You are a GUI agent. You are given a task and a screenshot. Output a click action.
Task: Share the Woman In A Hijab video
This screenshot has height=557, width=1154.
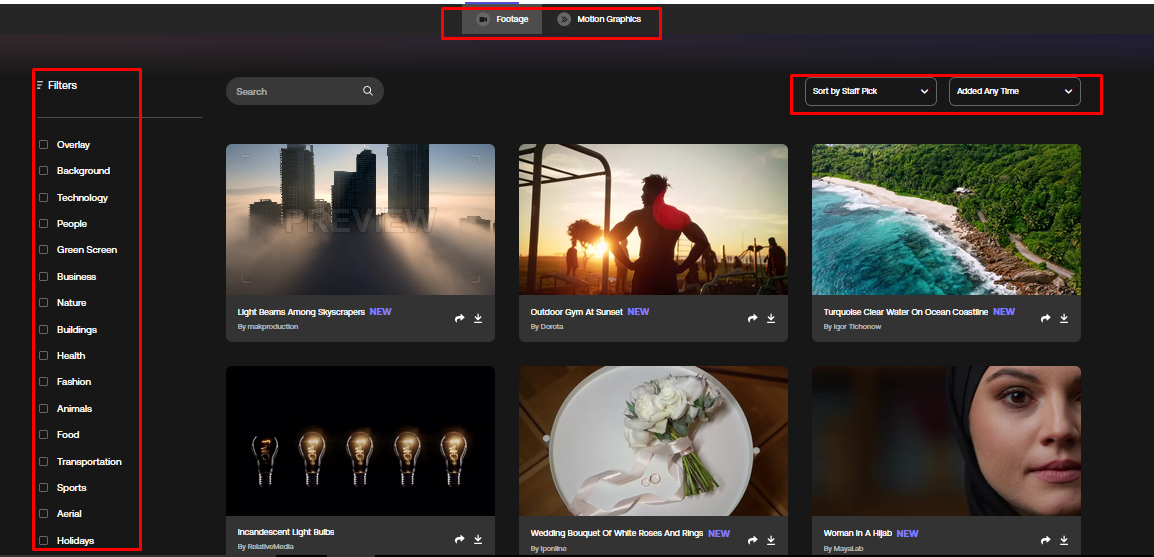tap(1046, 540)
